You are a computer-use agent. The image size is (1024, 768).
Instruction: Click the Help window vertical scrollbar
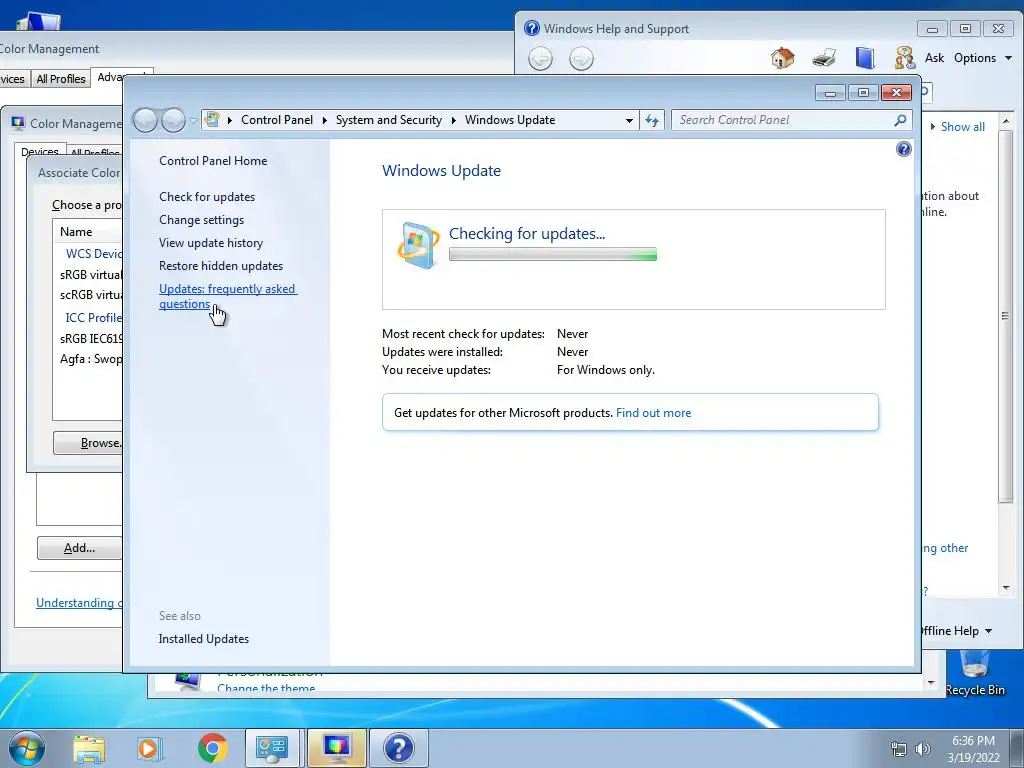[x=1006, y=317]
